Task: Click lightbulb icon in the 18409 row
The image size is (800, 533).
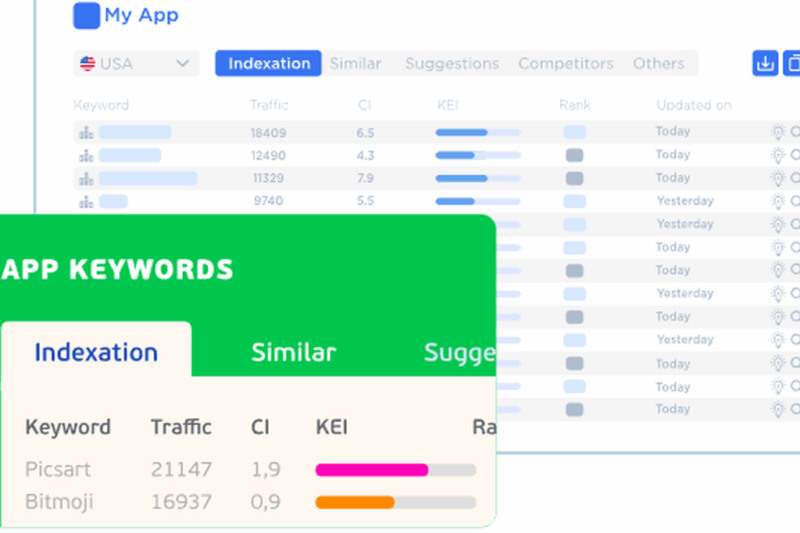Action: click(x=778, y=132)
